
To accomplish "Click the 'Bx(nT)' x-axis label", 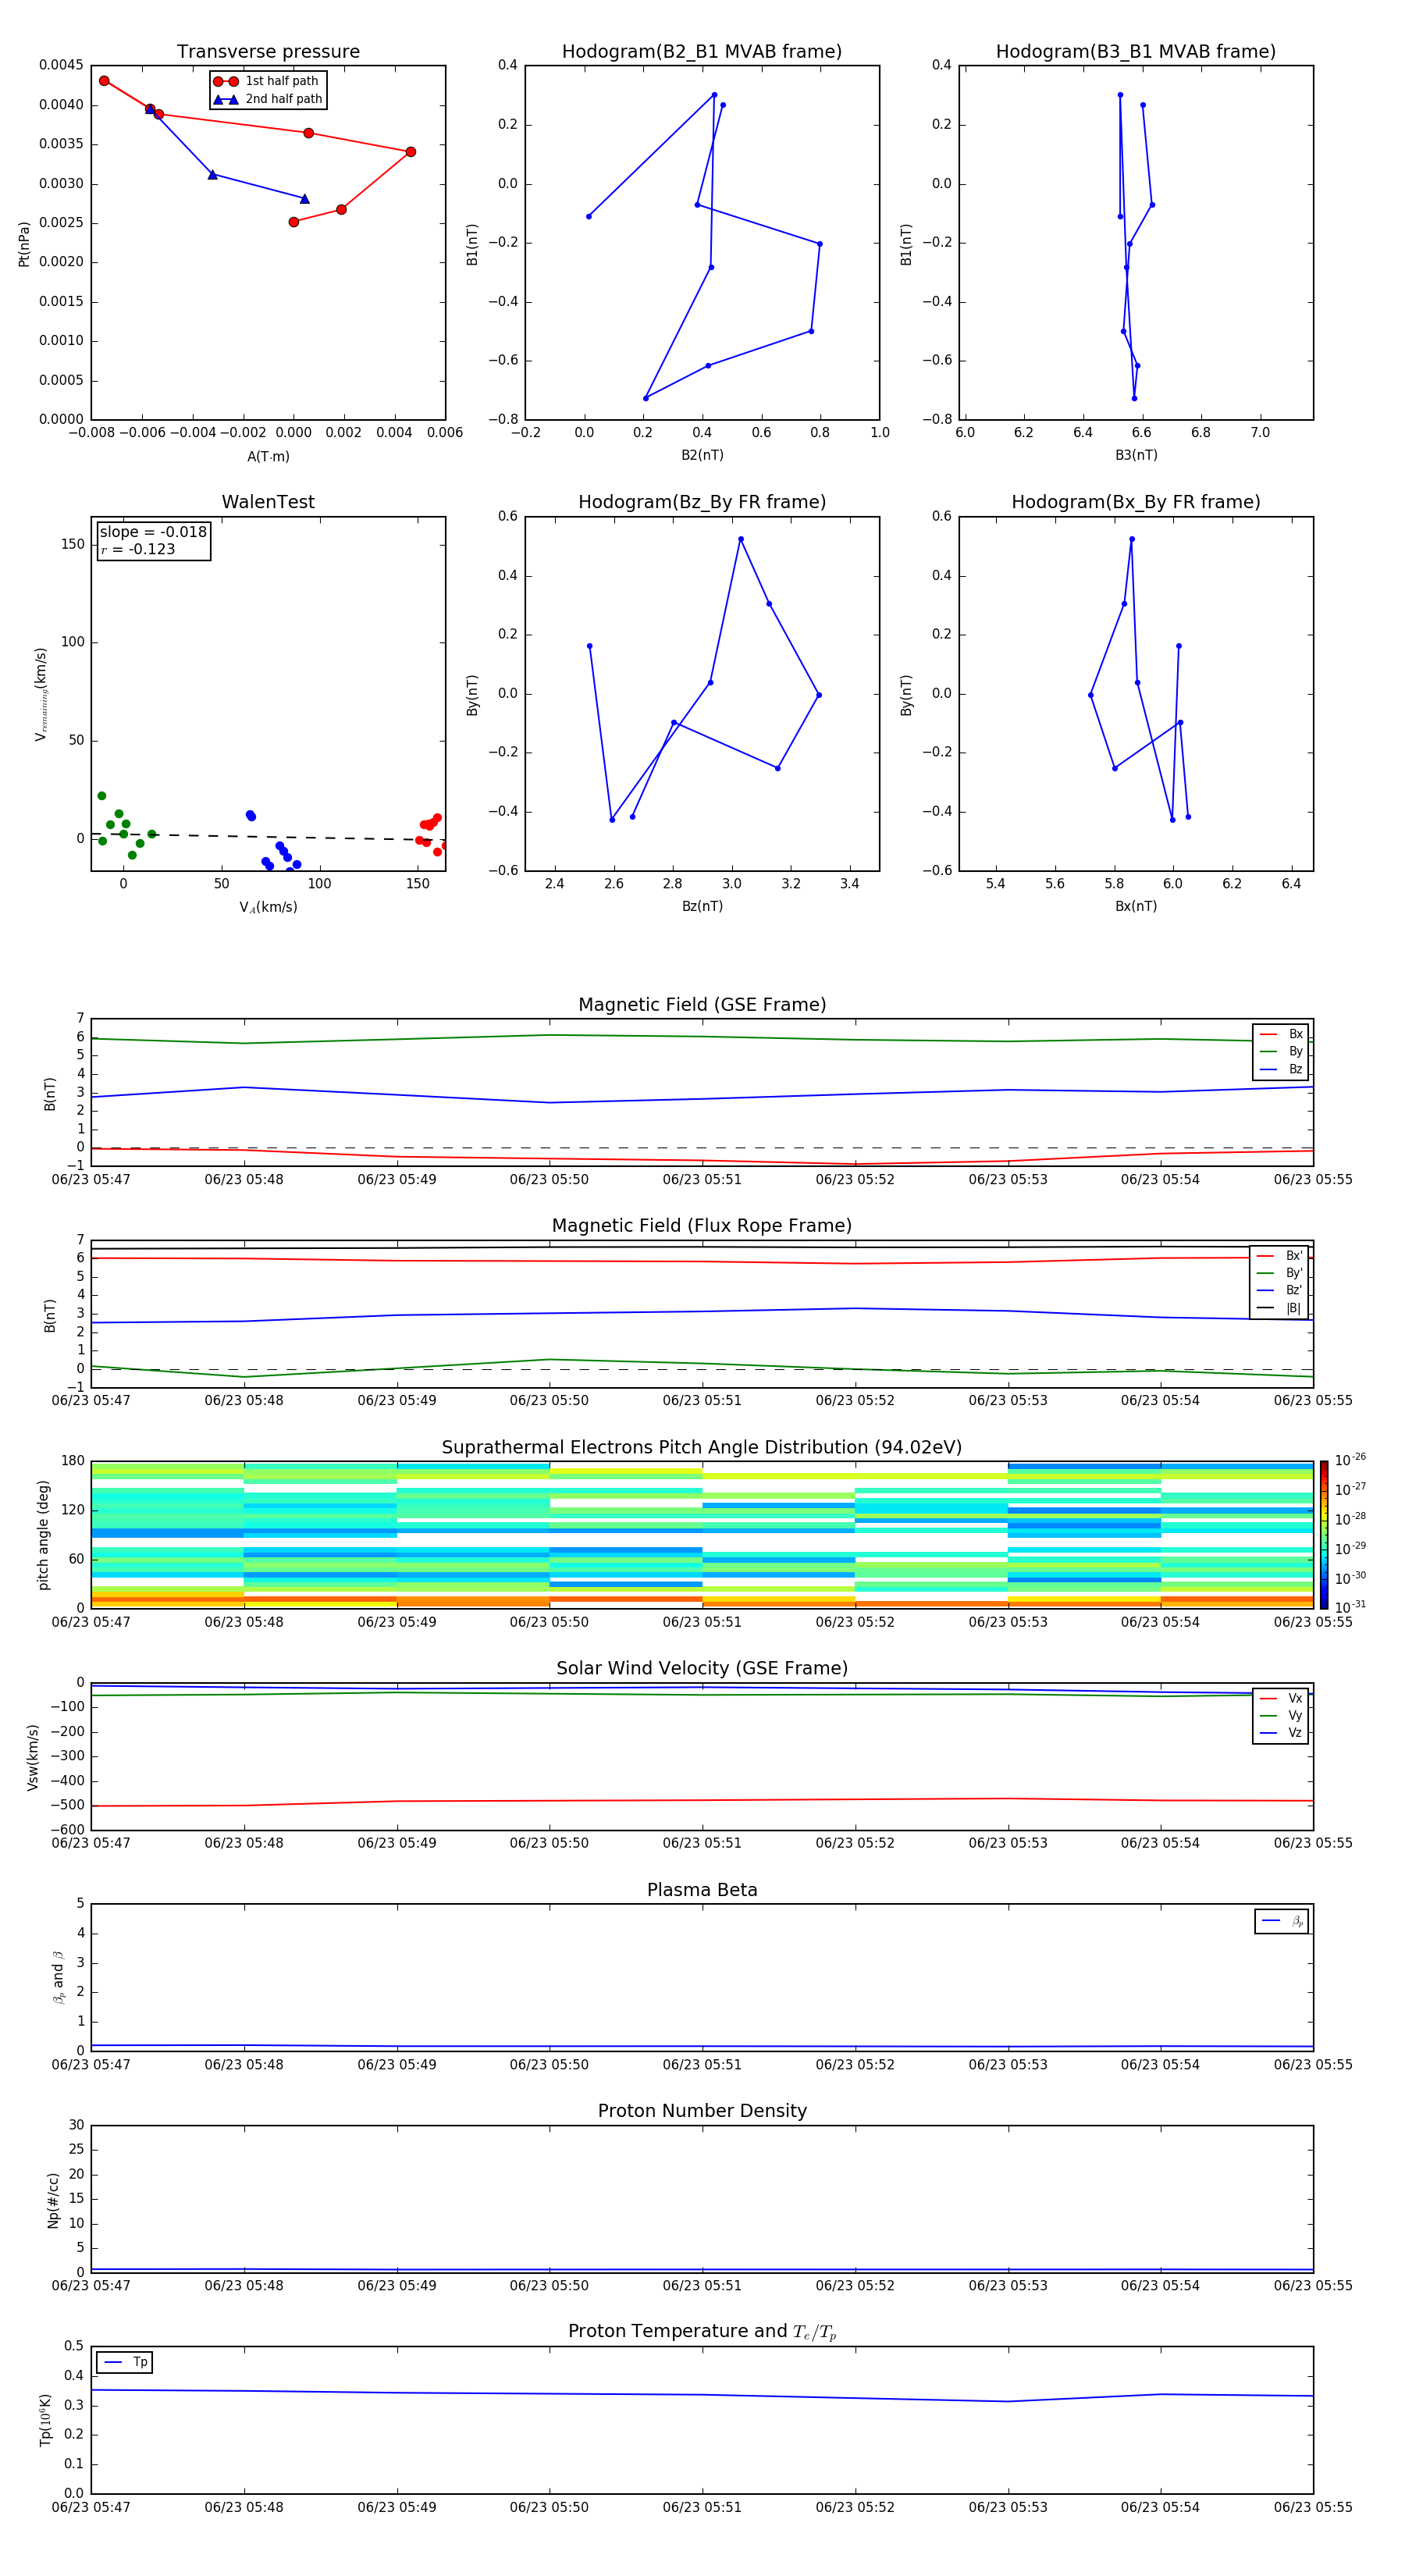I will 1136,906.
